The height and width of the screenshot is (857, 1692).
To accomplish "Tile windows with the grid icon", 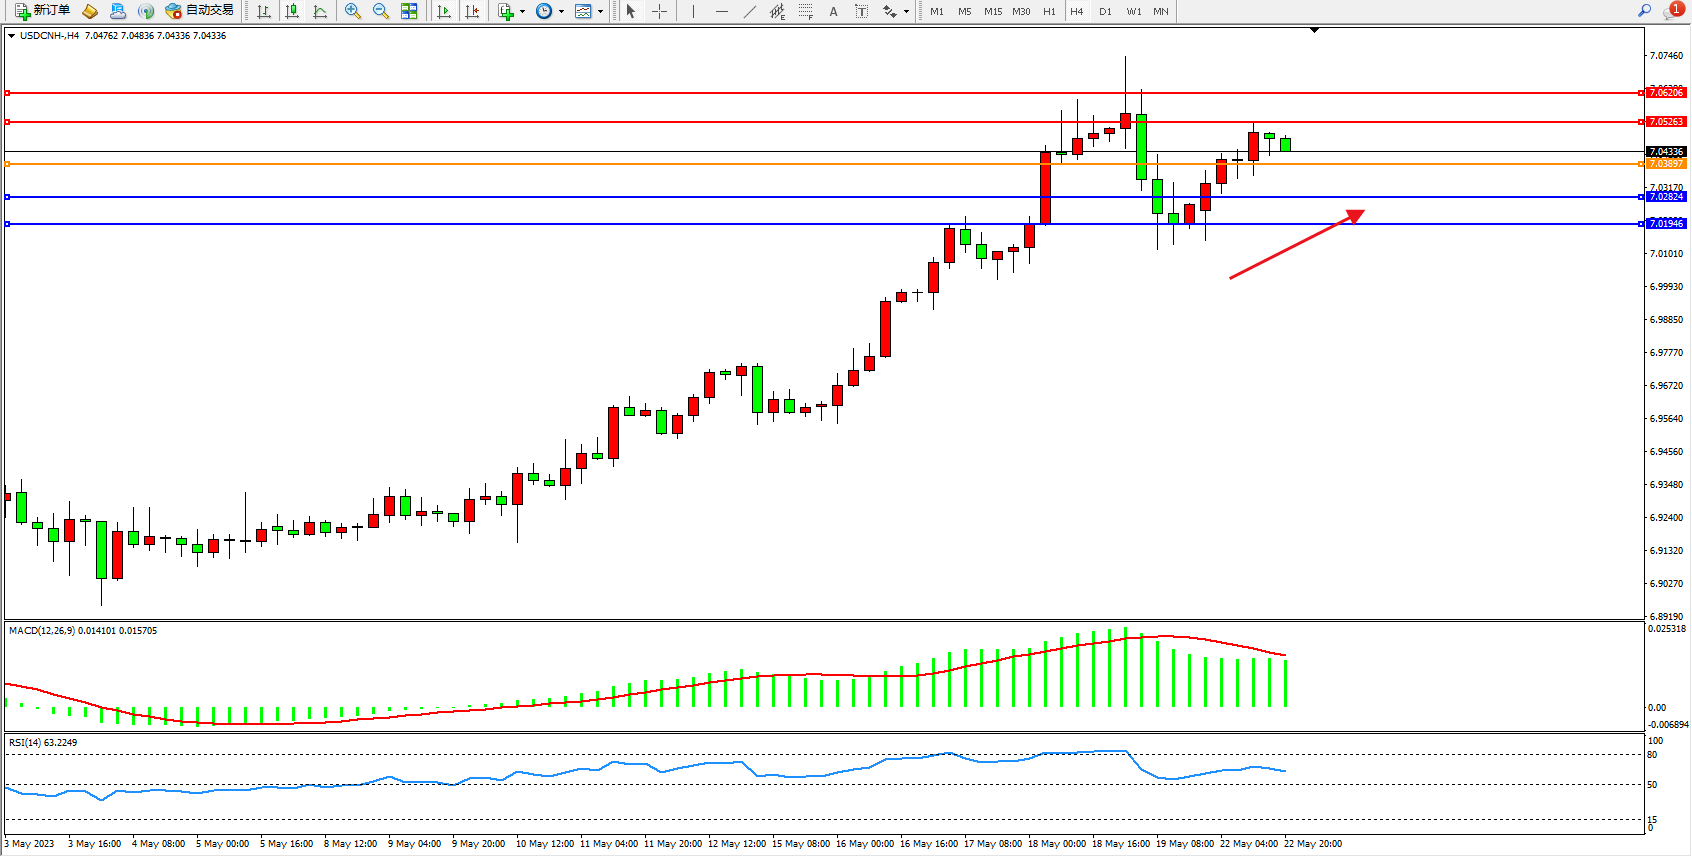I will point(409,11).
